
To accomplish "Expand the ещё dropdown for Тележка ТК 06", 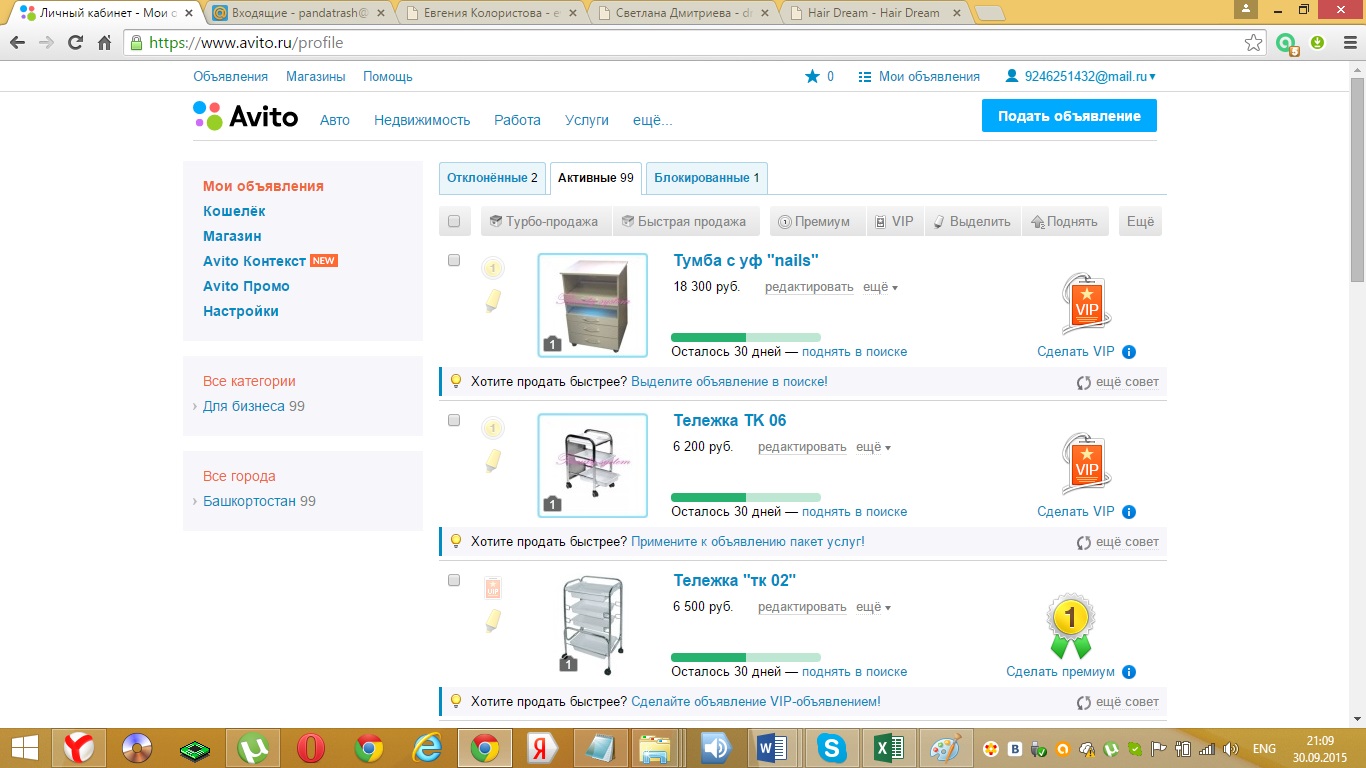I will (874, 447).
